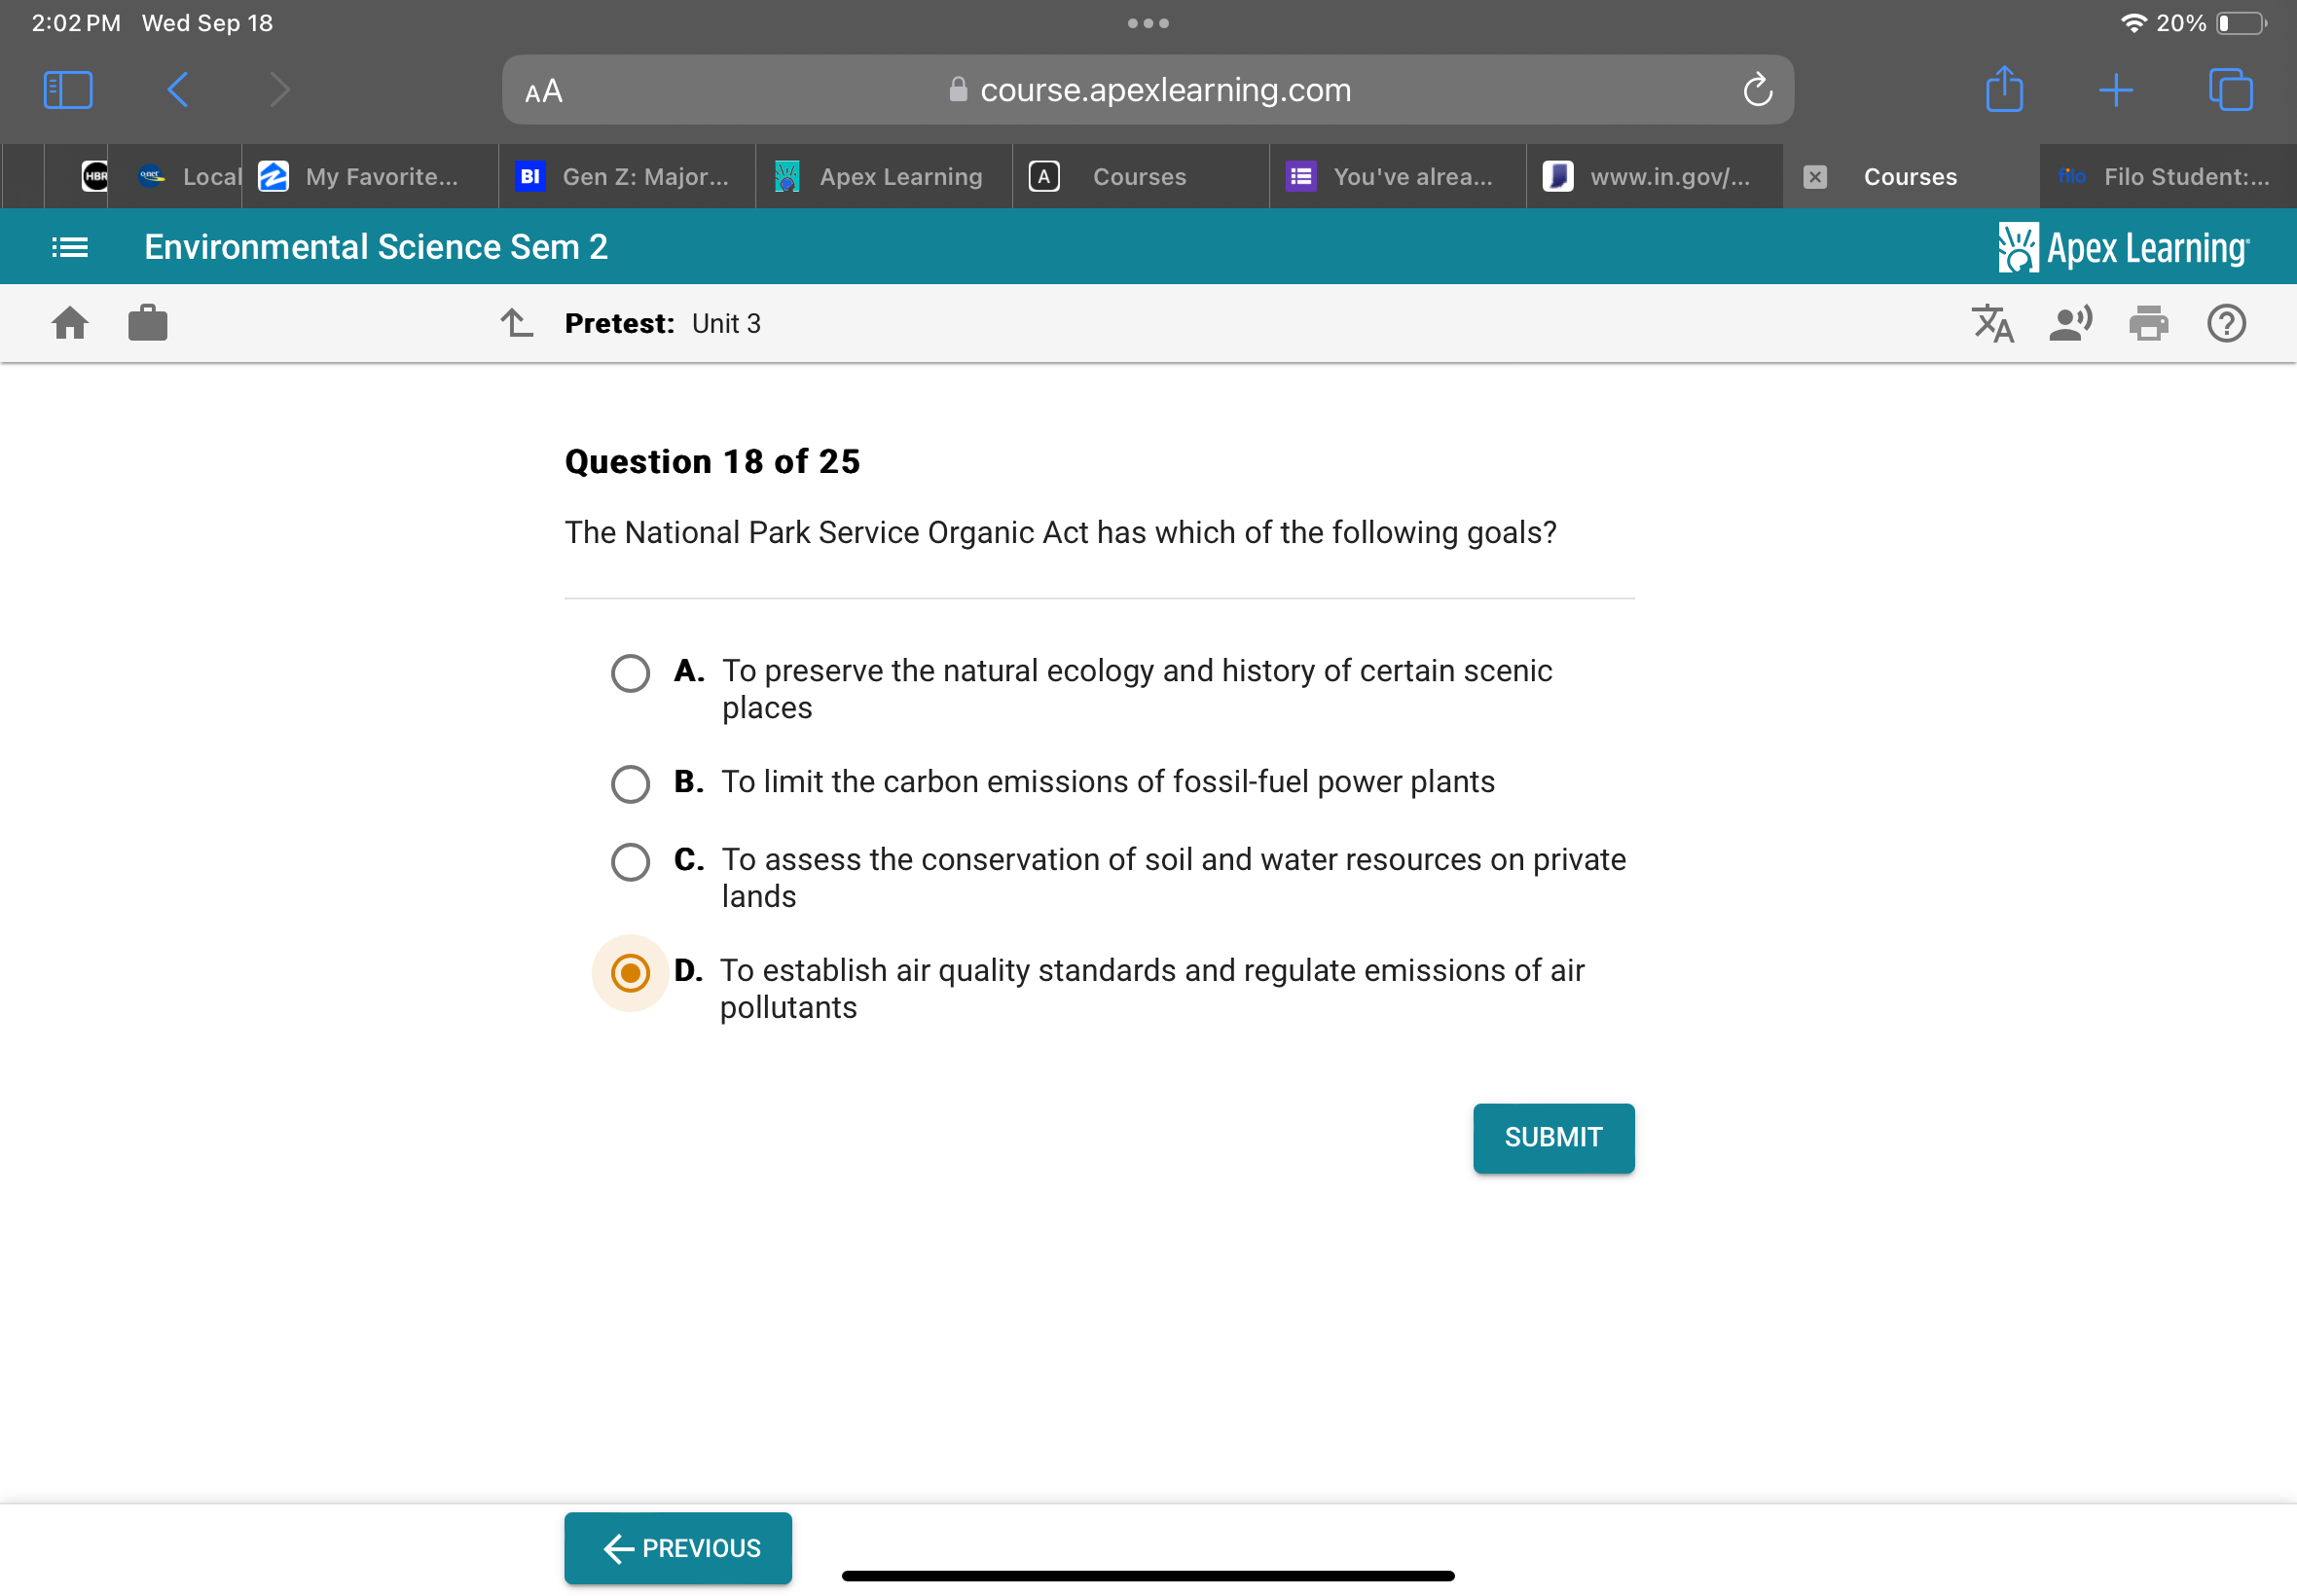Viewport: 2297px width, 1596px height.
Task: Click the translate language icon
Action: (x=1991, y=324)
